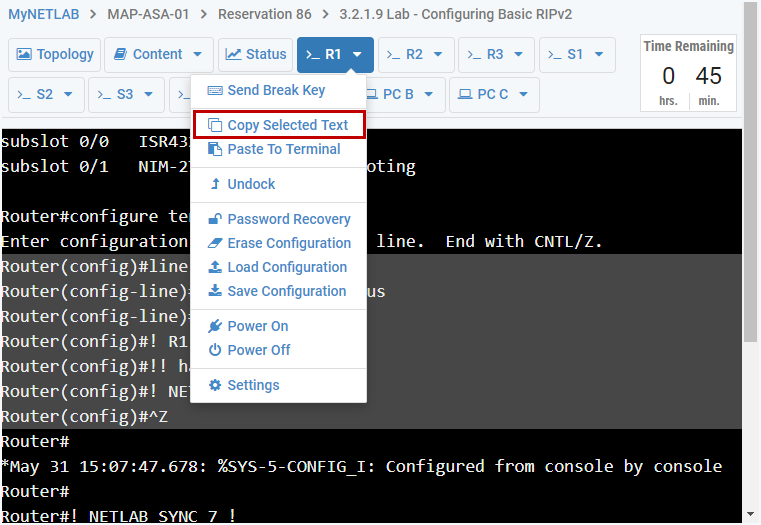This screenshot has height=525, width=761.
Task: Switch to the Status tab
Action: tap(255, 55)
